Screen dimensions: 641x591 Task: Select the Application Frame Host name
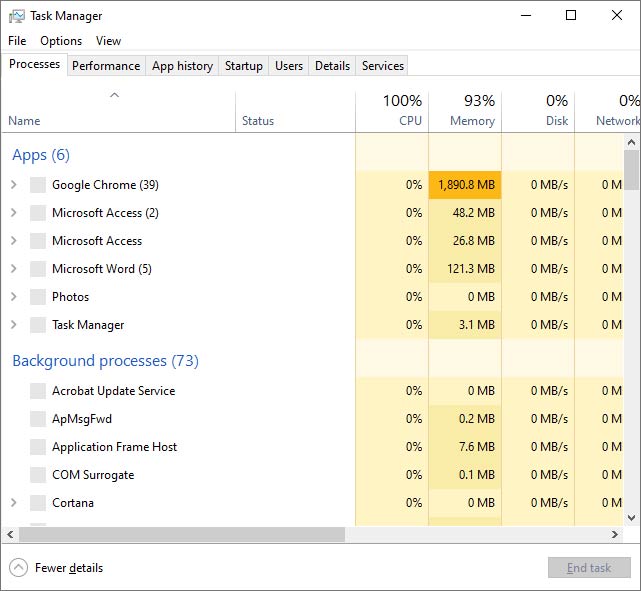[x=114, y=447]
